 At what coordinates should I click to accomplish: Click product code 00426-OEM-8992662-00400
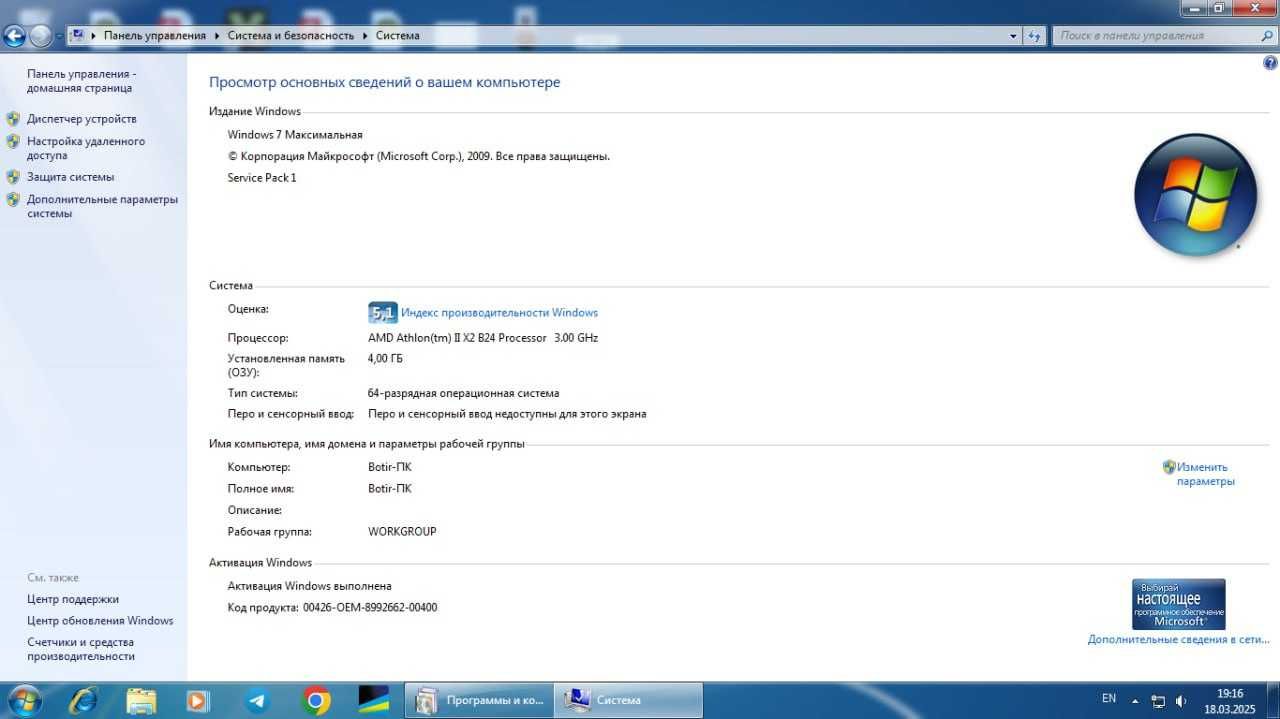[x=370, y=608]
